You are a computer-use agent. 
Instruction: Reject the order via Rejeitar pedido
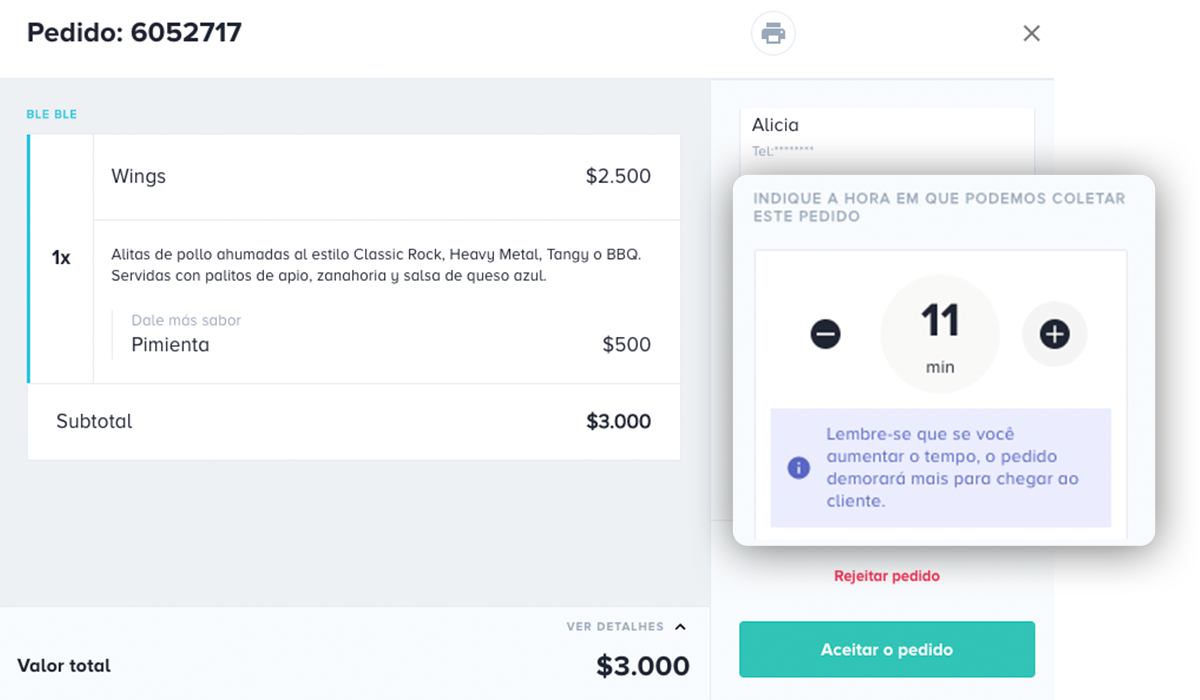coord(887,576)
